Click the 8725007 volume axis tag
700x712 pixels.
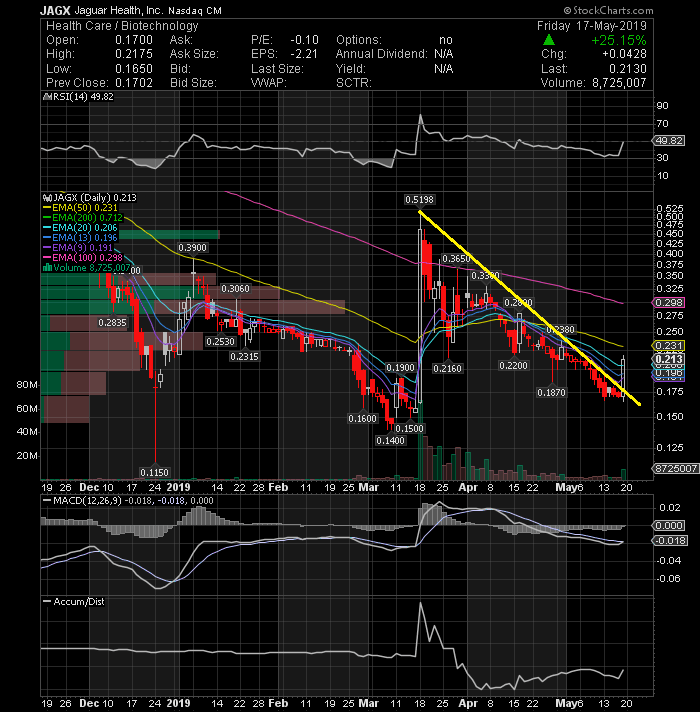pyautogui.click(x=676, y=468)
